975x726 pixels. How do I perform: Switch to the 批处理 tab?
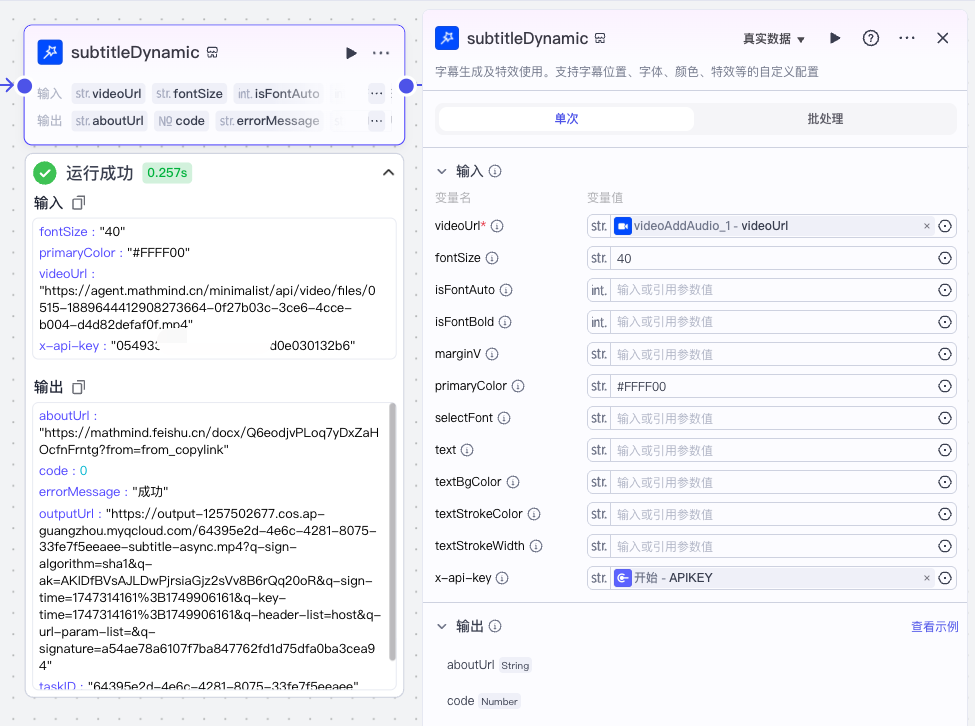(x=825, y=119)
